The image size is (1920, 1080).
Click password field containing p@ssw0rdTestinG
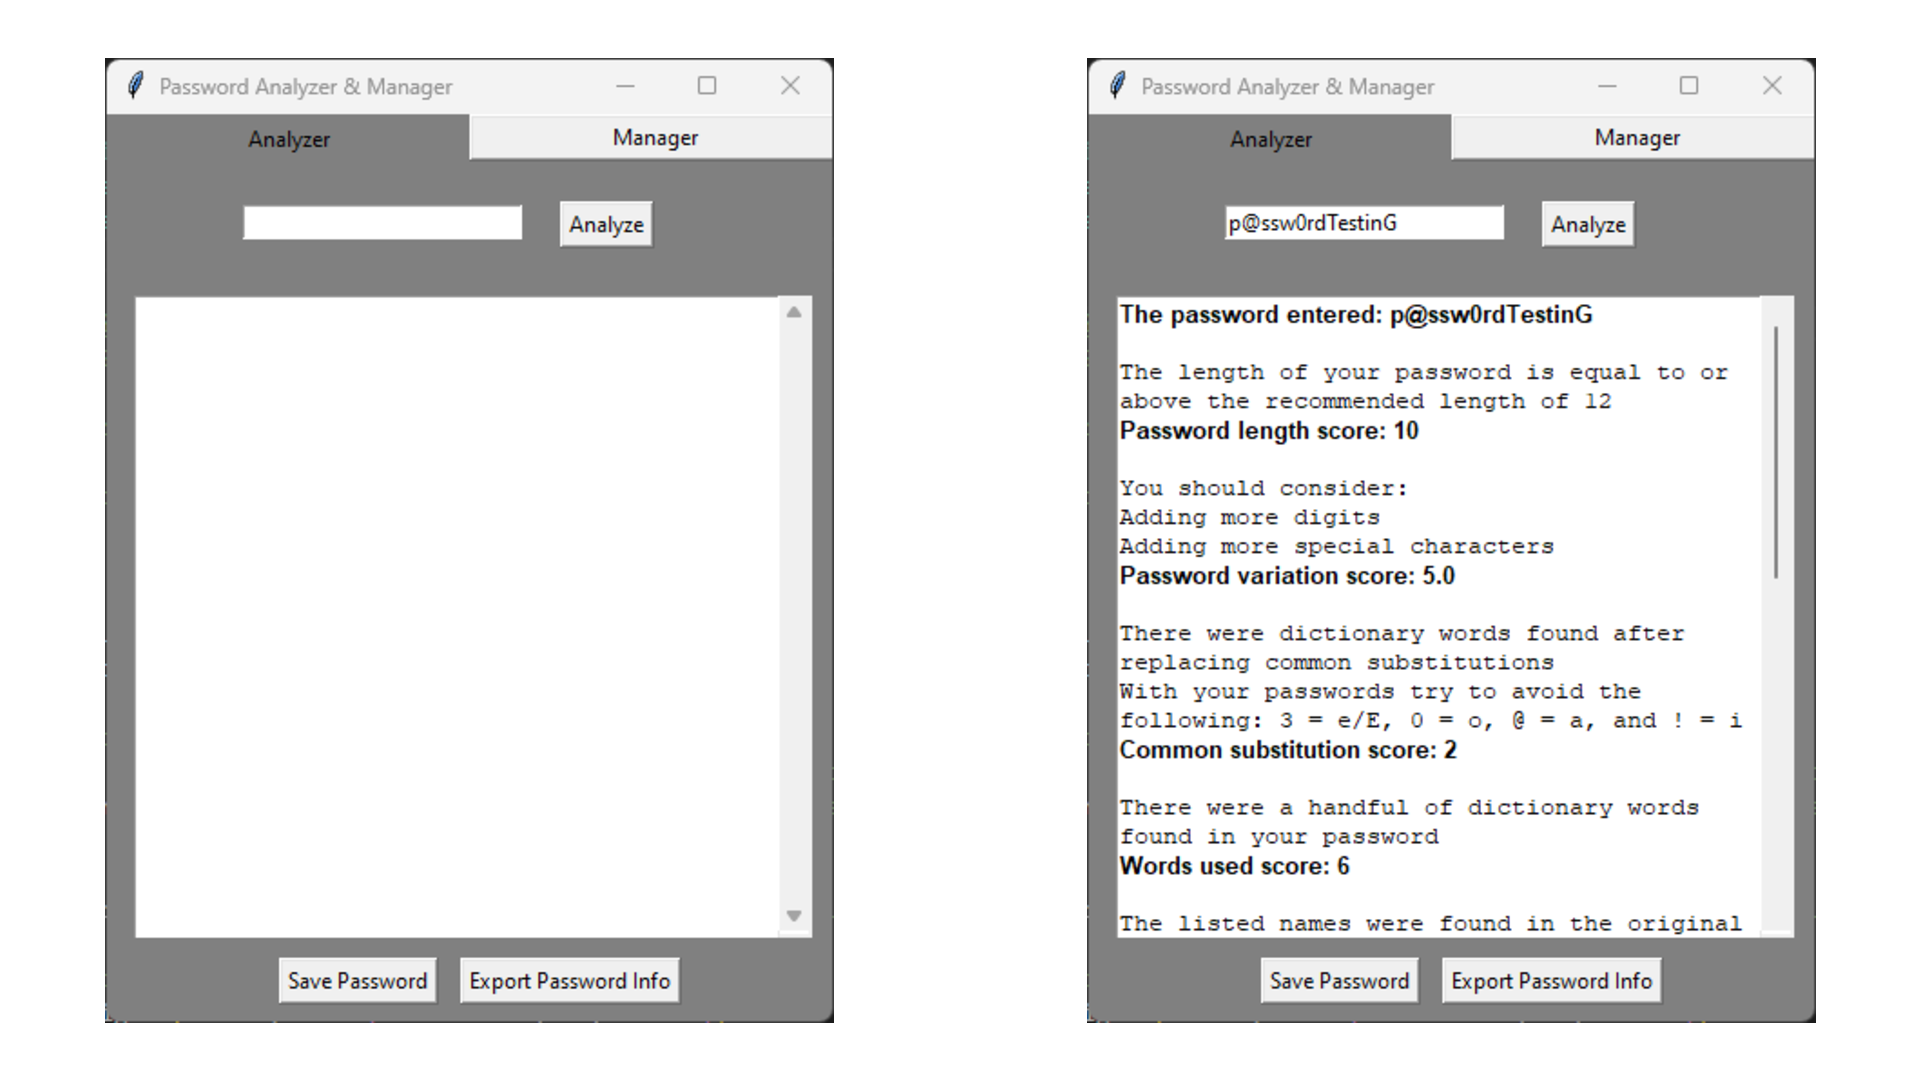(1364, 223)
